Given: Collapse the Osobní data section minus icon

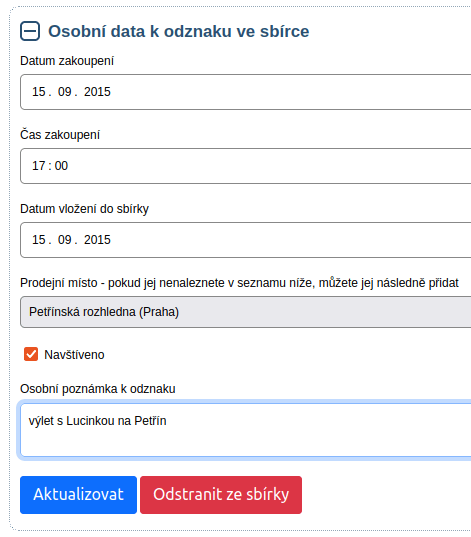Looking at the screenshot, I should click(30, 31).
